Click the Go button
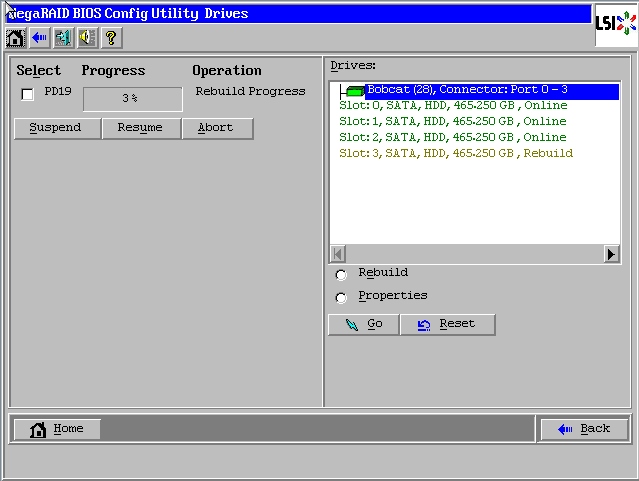 pos(364,325)
